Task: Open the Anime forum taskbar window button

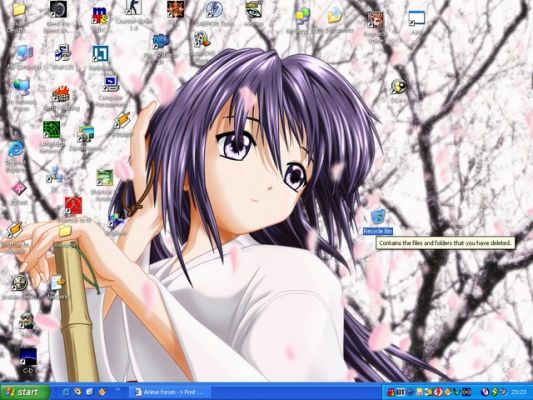Action: tap(170, 392)
